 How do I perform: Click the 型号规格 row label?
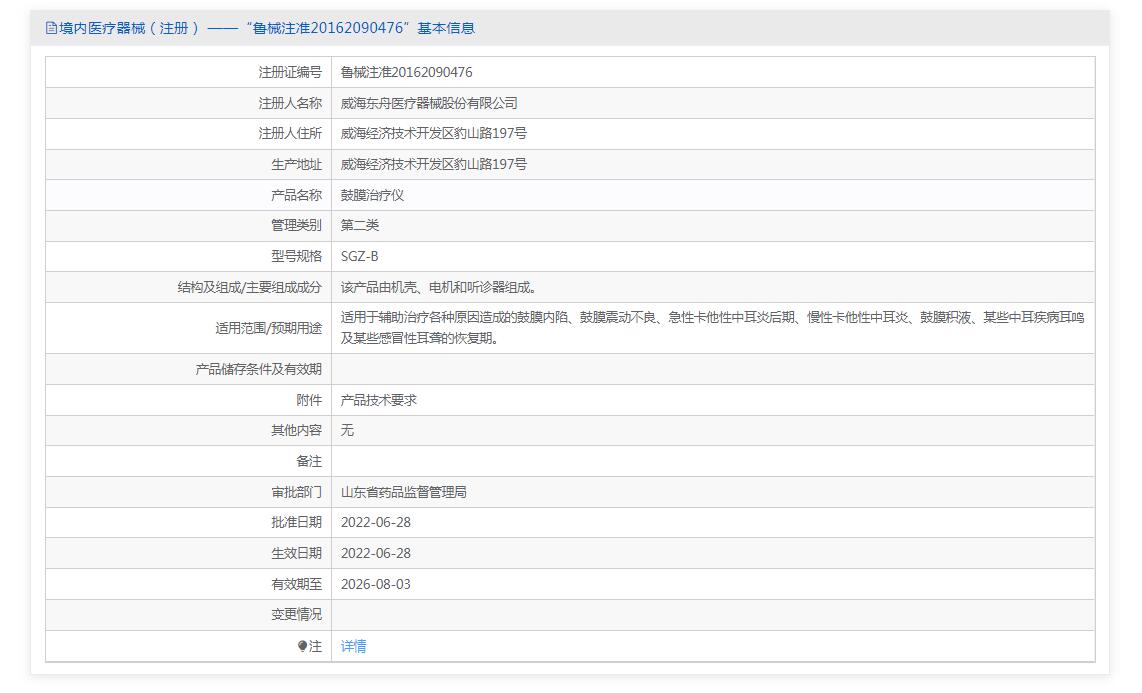296,256
